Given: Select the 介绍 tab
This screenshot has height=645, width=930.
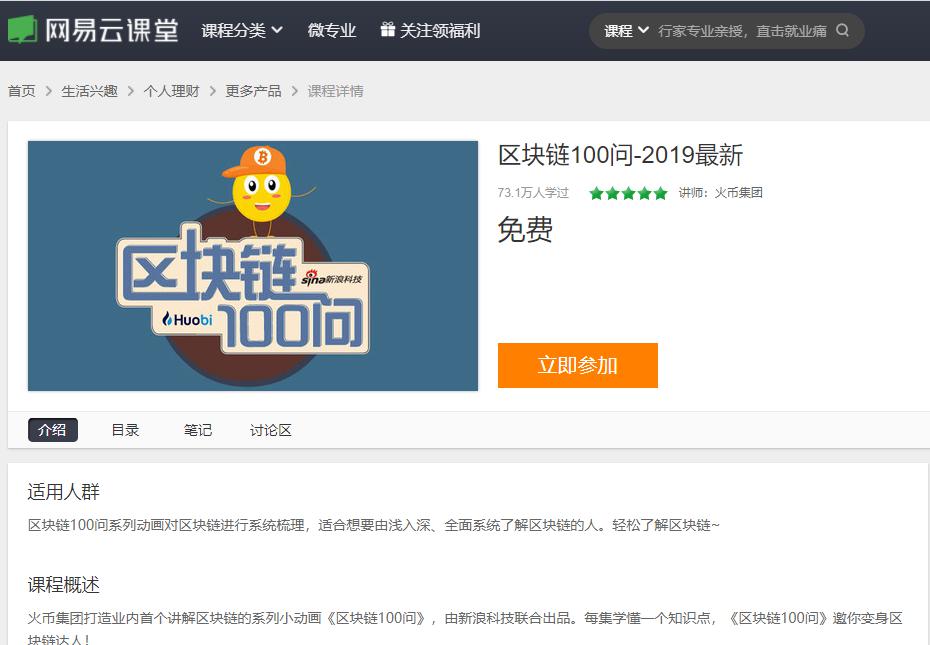Looking at the screenshot, I should pyautogui.click(x=53, y=430).
